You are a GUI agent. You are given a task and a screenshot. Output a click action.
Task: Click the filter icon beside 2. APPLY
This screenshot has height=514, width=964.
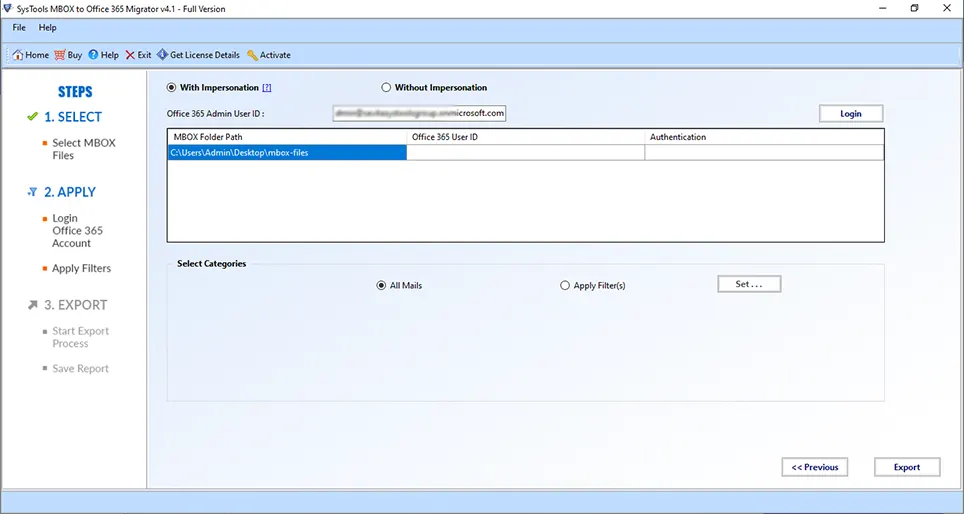tap(33, 192)
